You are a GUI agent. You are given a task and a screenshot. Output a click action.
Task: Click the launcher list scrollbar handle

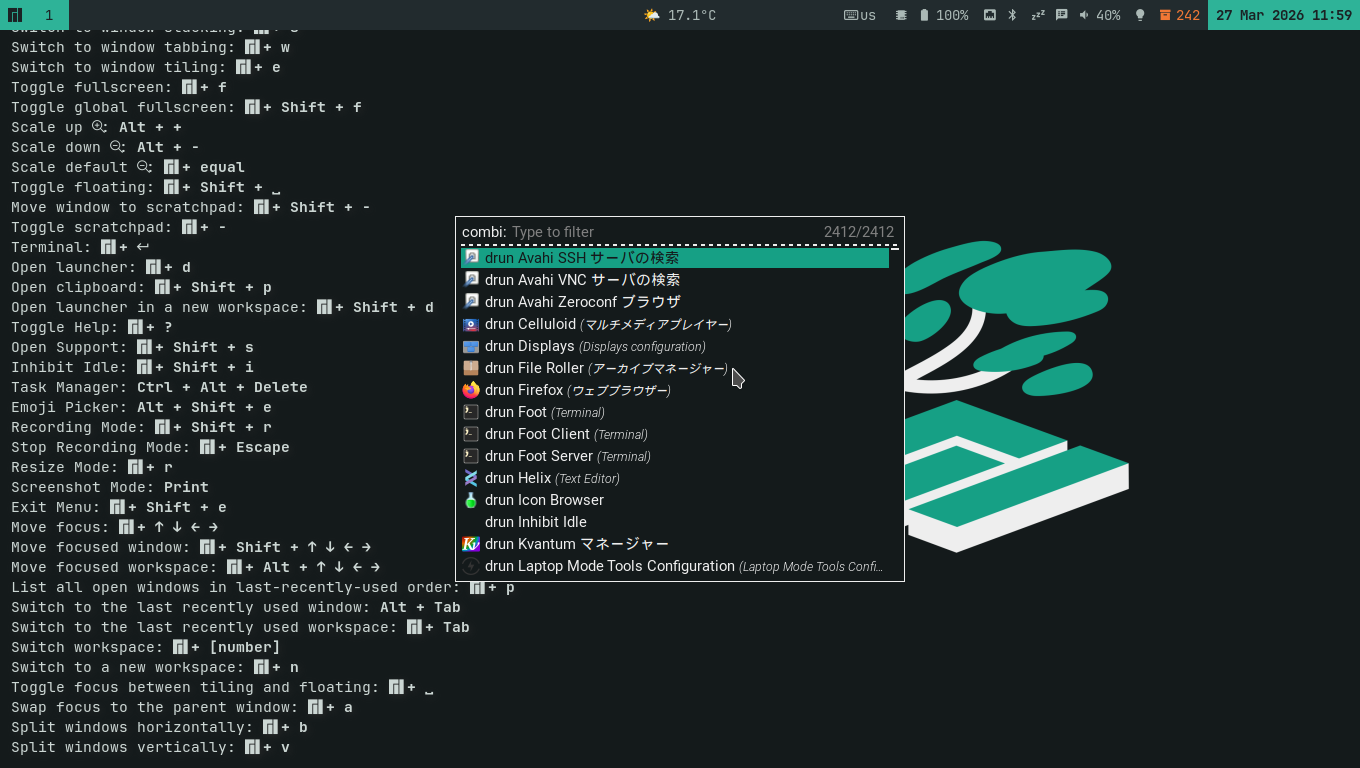point(894,248)
